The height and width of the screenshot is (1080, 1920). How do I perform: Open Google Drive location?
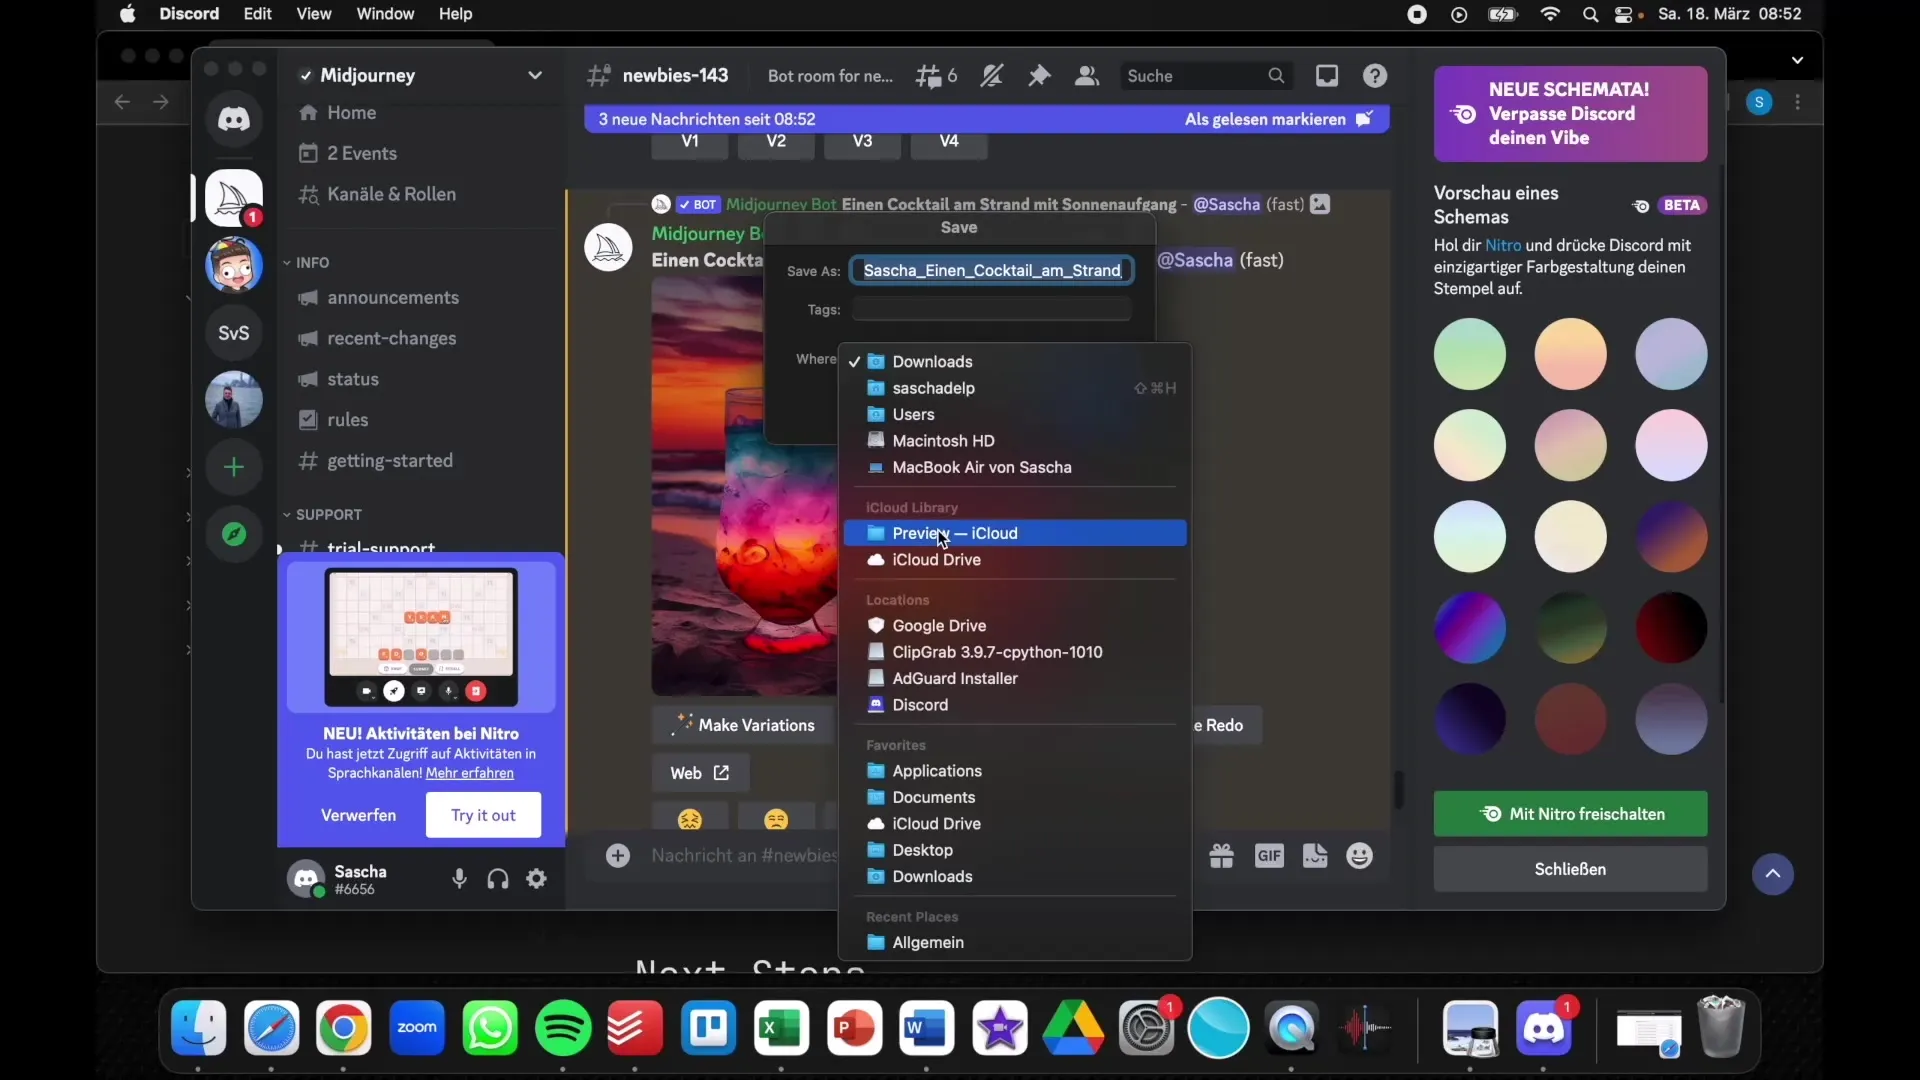click(x=939, y=625)
